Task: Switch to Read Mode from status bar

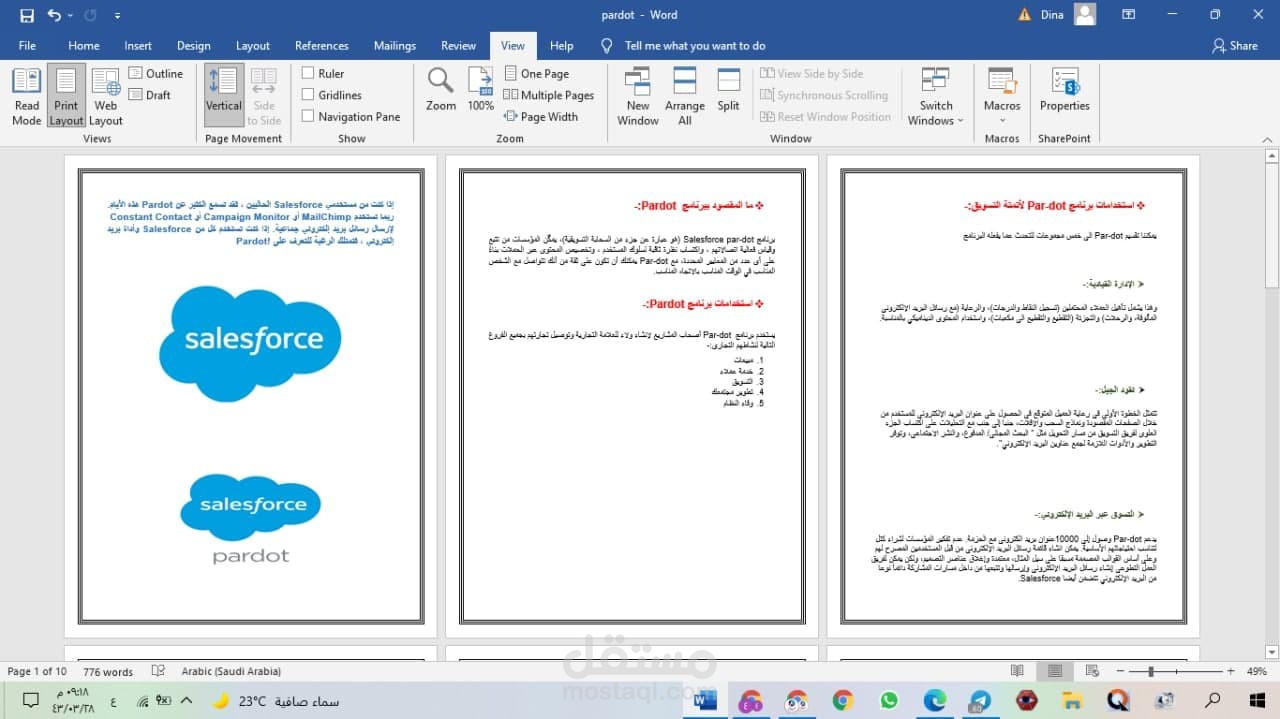Action: (x=1017, y=671)
